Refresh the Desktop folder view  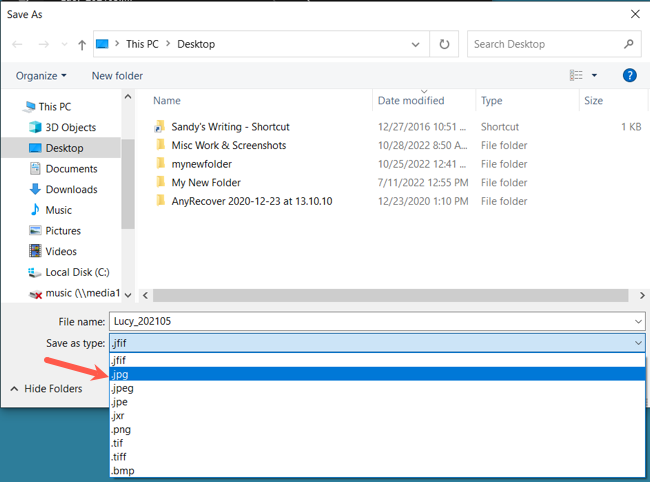coord(444,44)
